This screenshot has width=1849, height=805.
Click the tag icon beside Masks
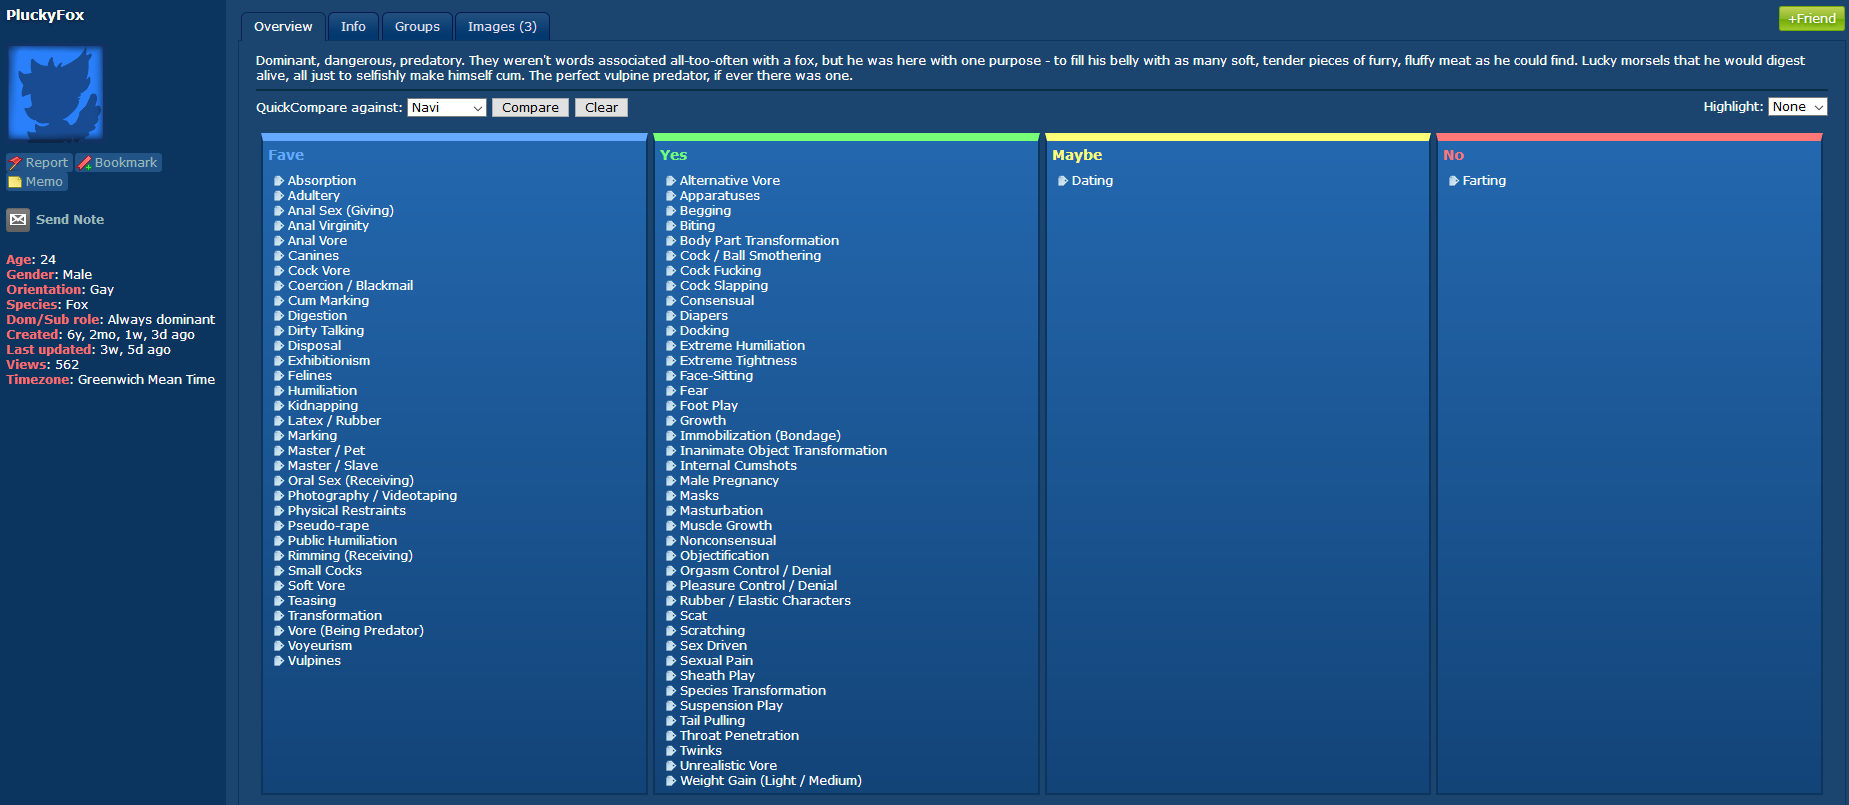[x=671, y=496]
